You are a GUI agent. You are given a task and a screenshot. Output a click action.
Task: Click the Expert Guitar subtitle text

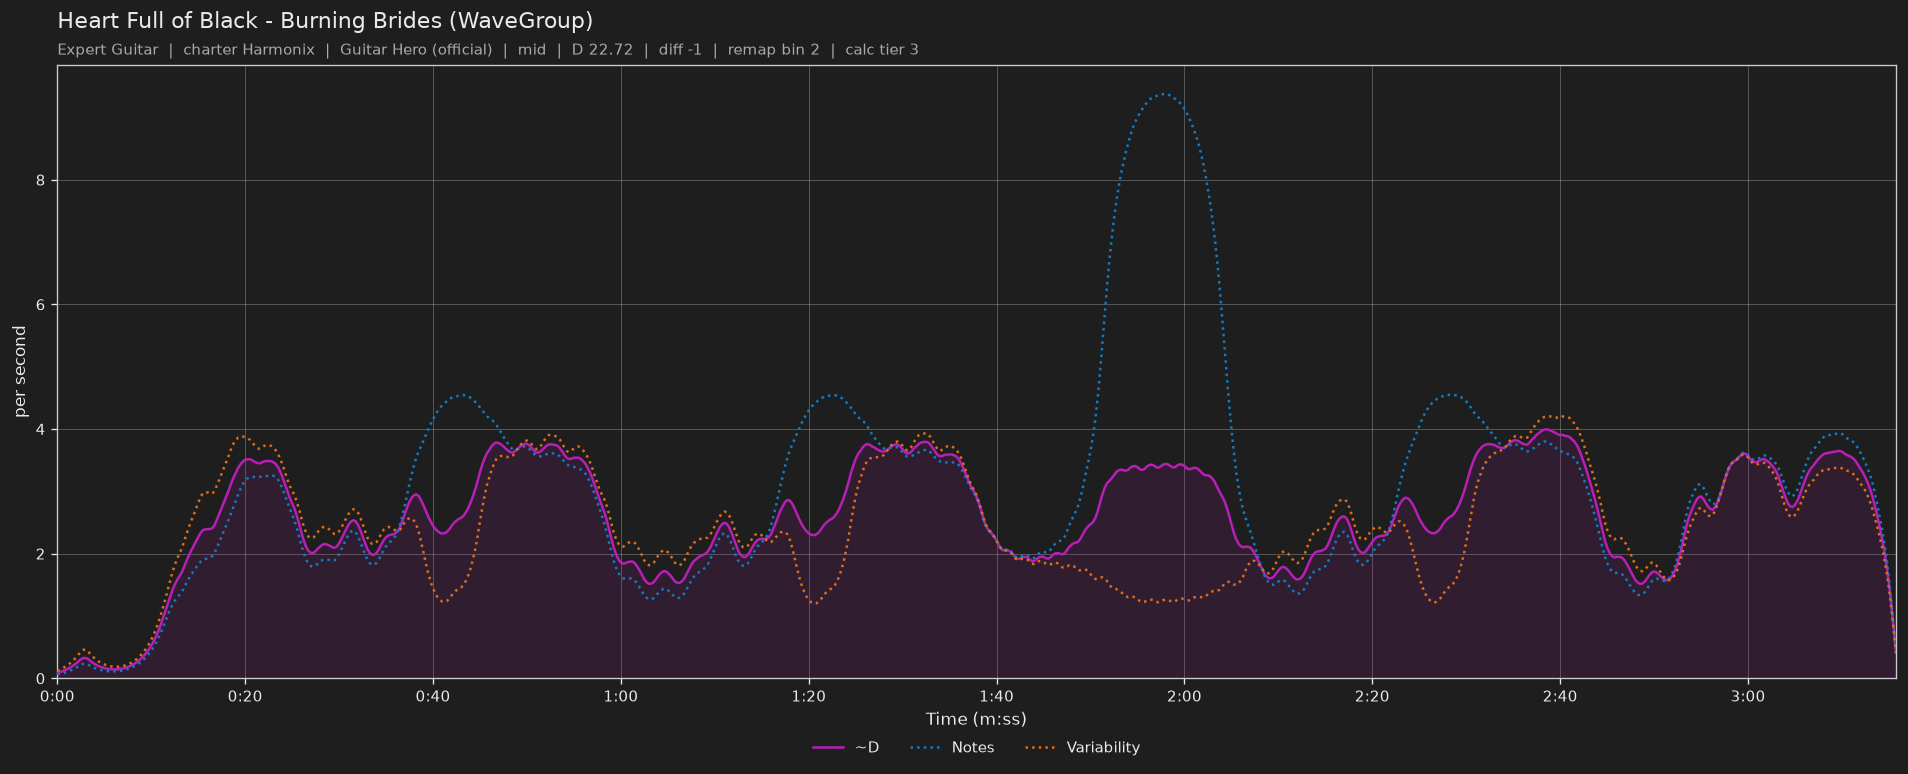coord(108,49)
